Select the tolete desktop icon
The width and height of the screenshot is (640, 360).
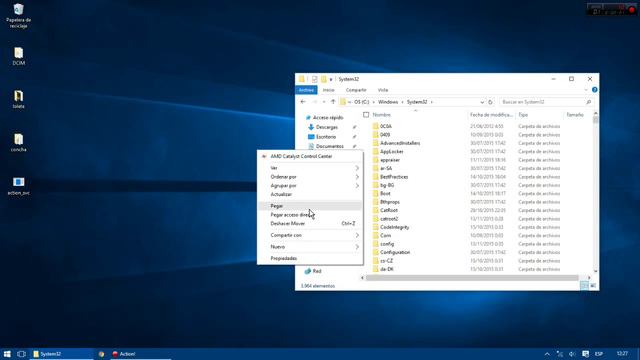pos(18,99)
